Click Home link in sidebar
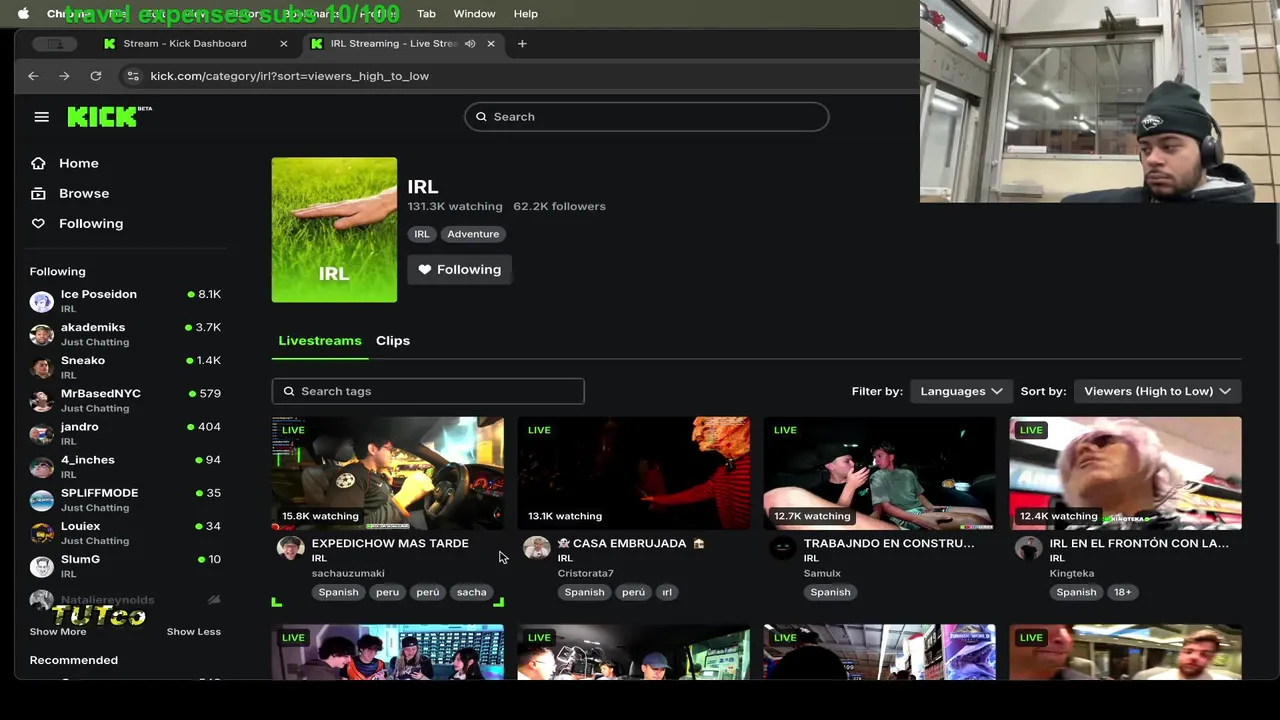 coord(79,163)
